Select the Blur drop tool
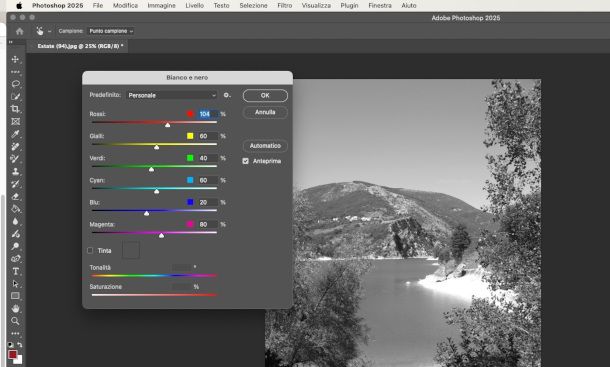Viewport: 610px width, 367px height. (15, 221)
